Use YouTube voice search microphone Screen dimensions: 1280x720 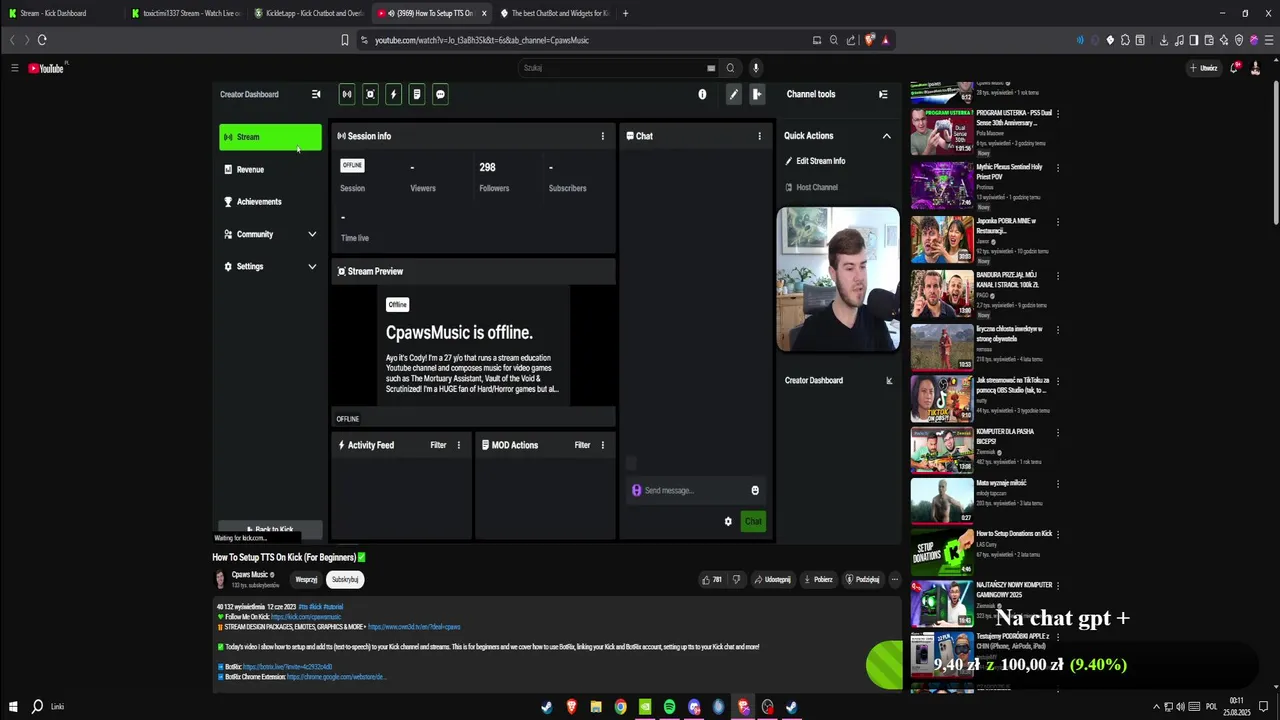point(756,68)
